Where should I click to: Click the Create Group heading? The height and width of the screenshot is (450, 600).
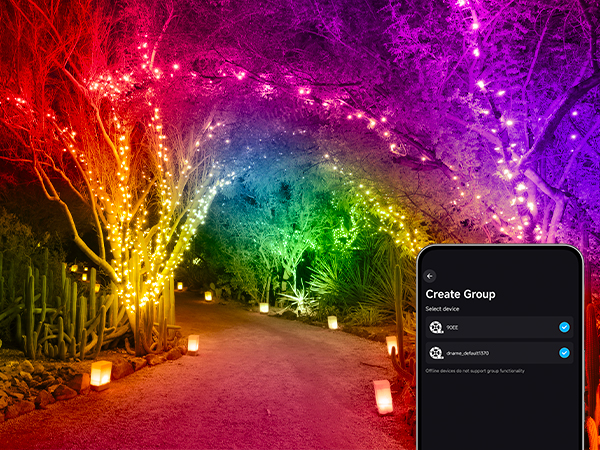point(460,294)
